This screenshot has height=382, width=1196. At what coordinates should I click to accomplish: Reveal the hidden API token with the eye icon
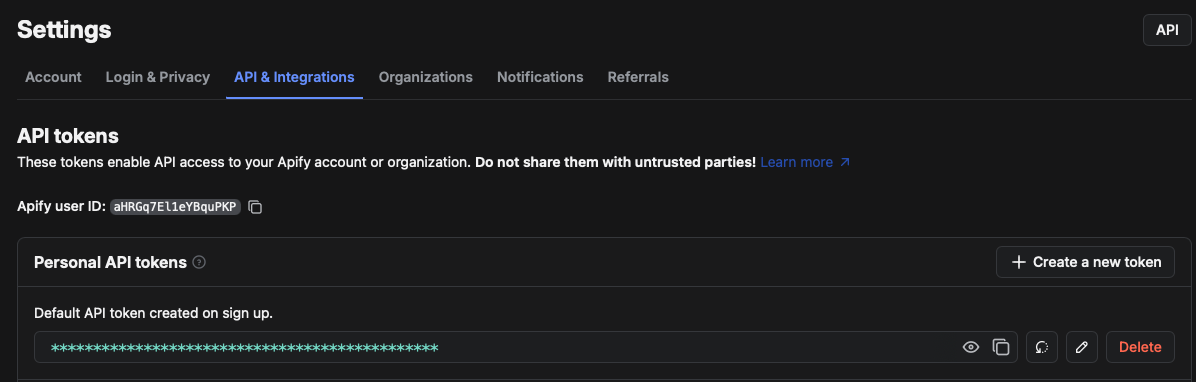970,347
